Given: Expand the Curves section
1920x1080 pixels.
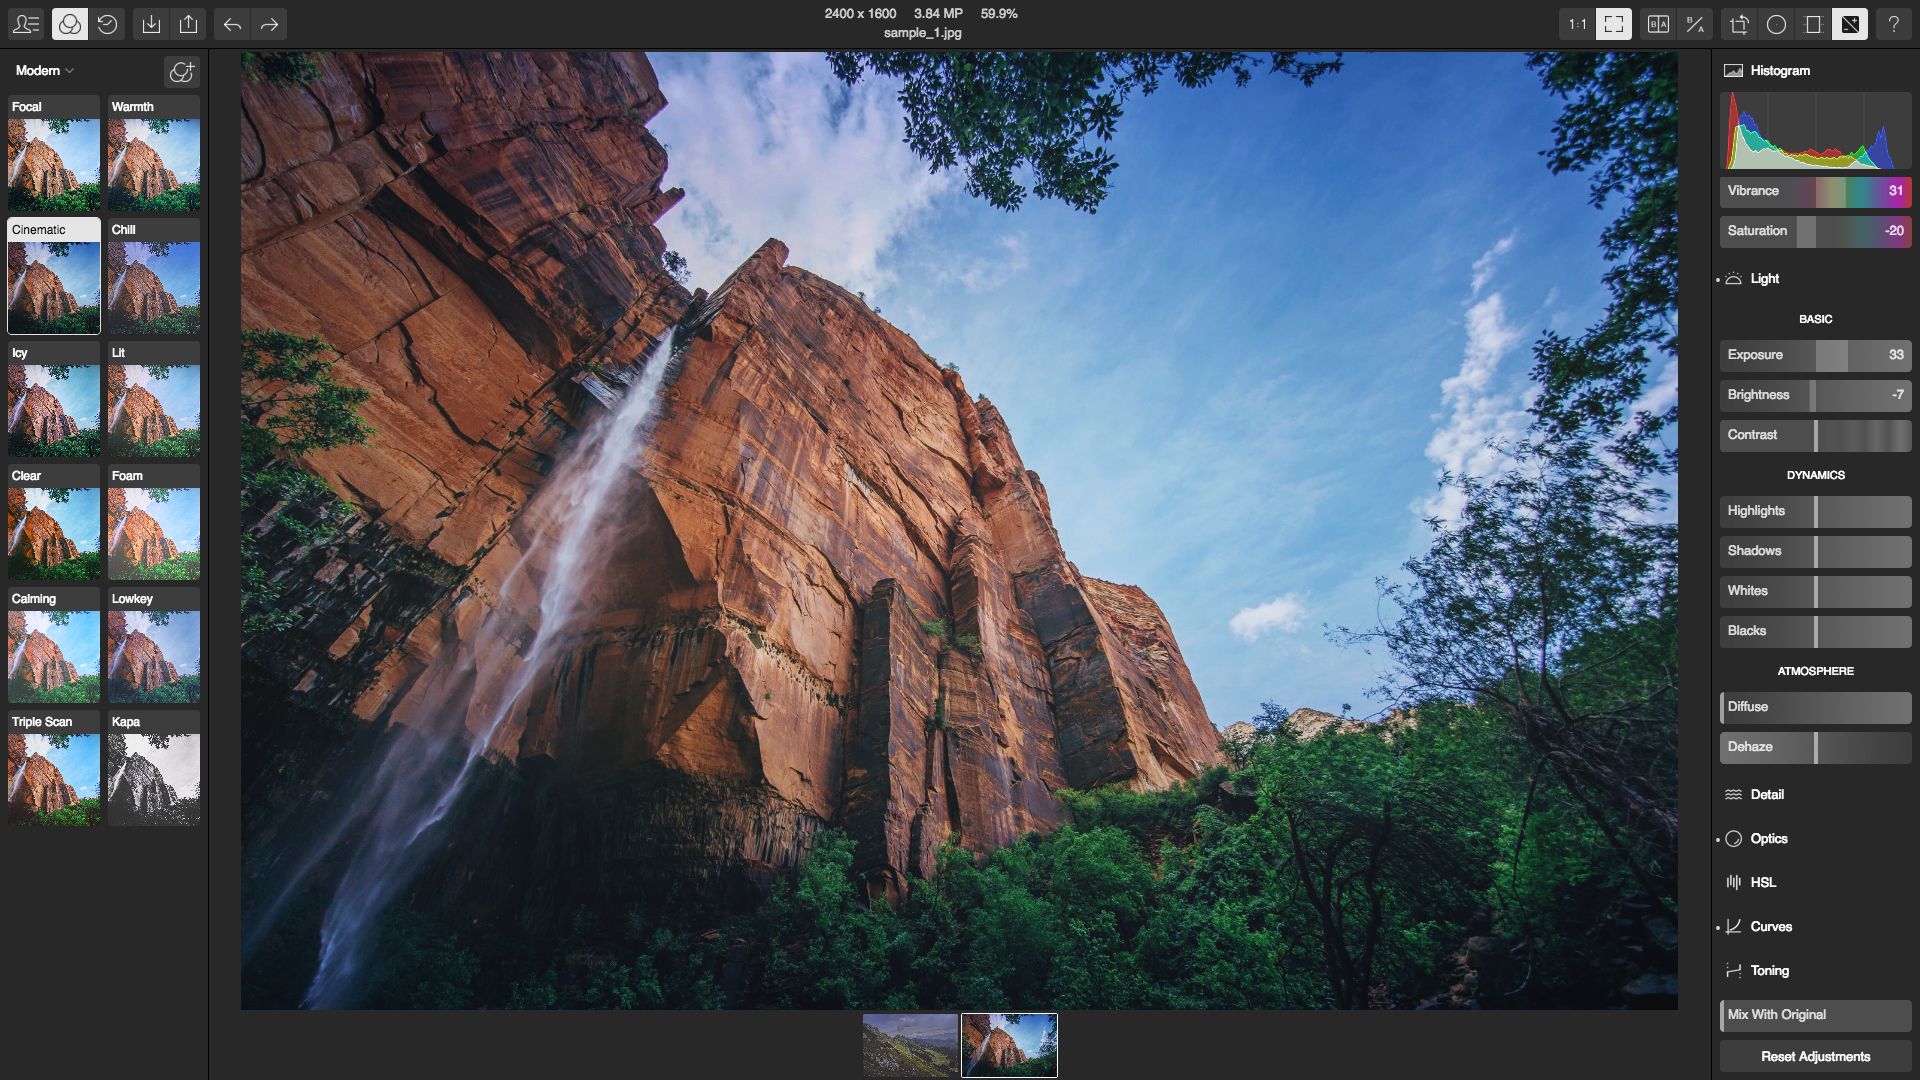Looking at the screenshot, I should [1770, 927].
